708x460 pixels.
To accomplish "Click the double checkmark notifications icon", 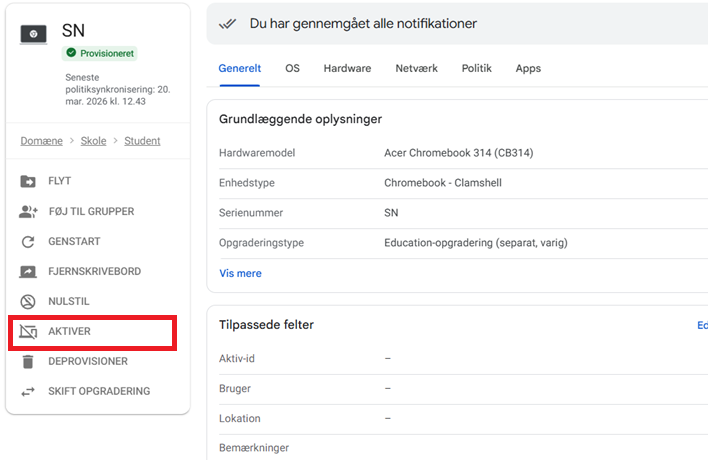I will coord(228,23).
